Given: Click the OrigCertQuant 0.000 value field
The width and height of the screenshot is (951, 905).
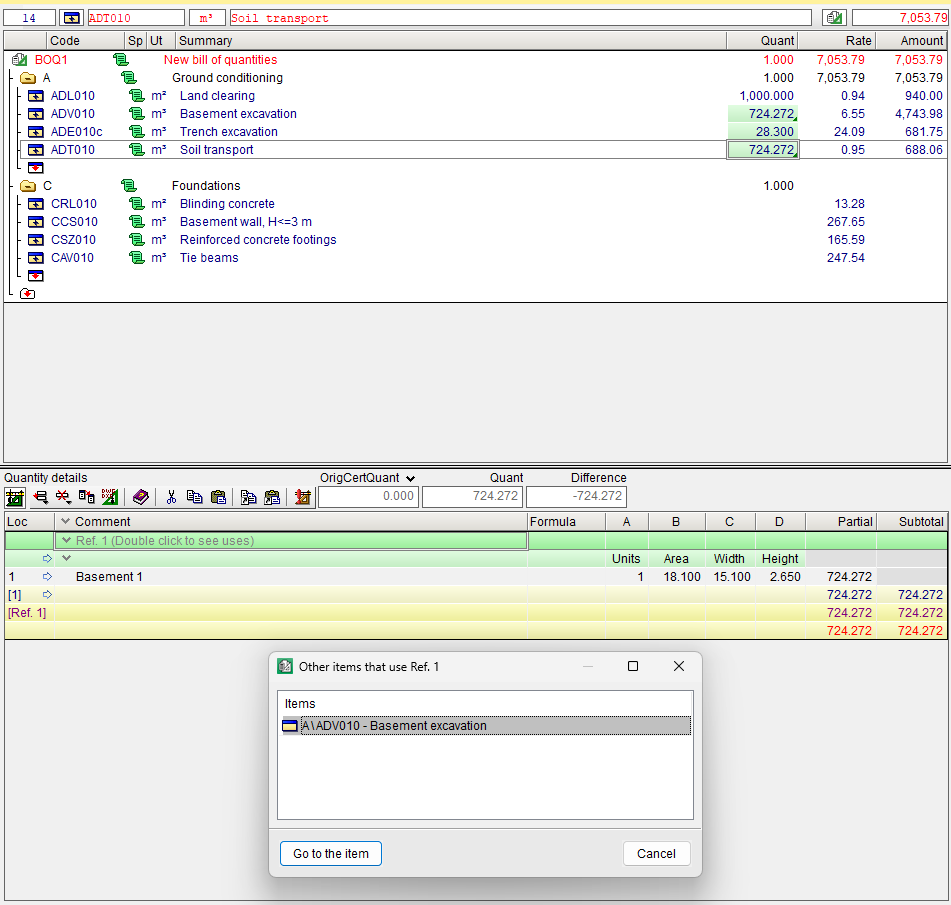Looking at the screenshot, I should [368, 497].
